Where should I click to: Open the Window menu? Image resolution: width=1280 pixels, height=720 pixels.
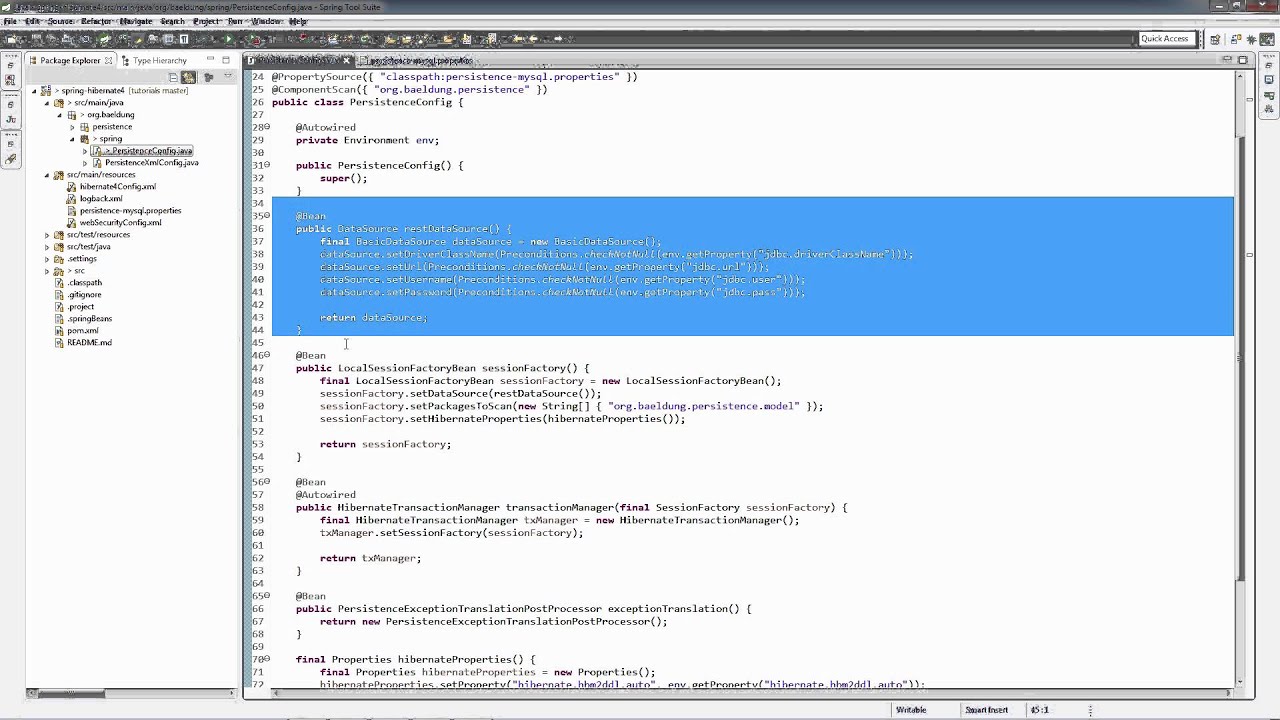[x=267, y=21]
